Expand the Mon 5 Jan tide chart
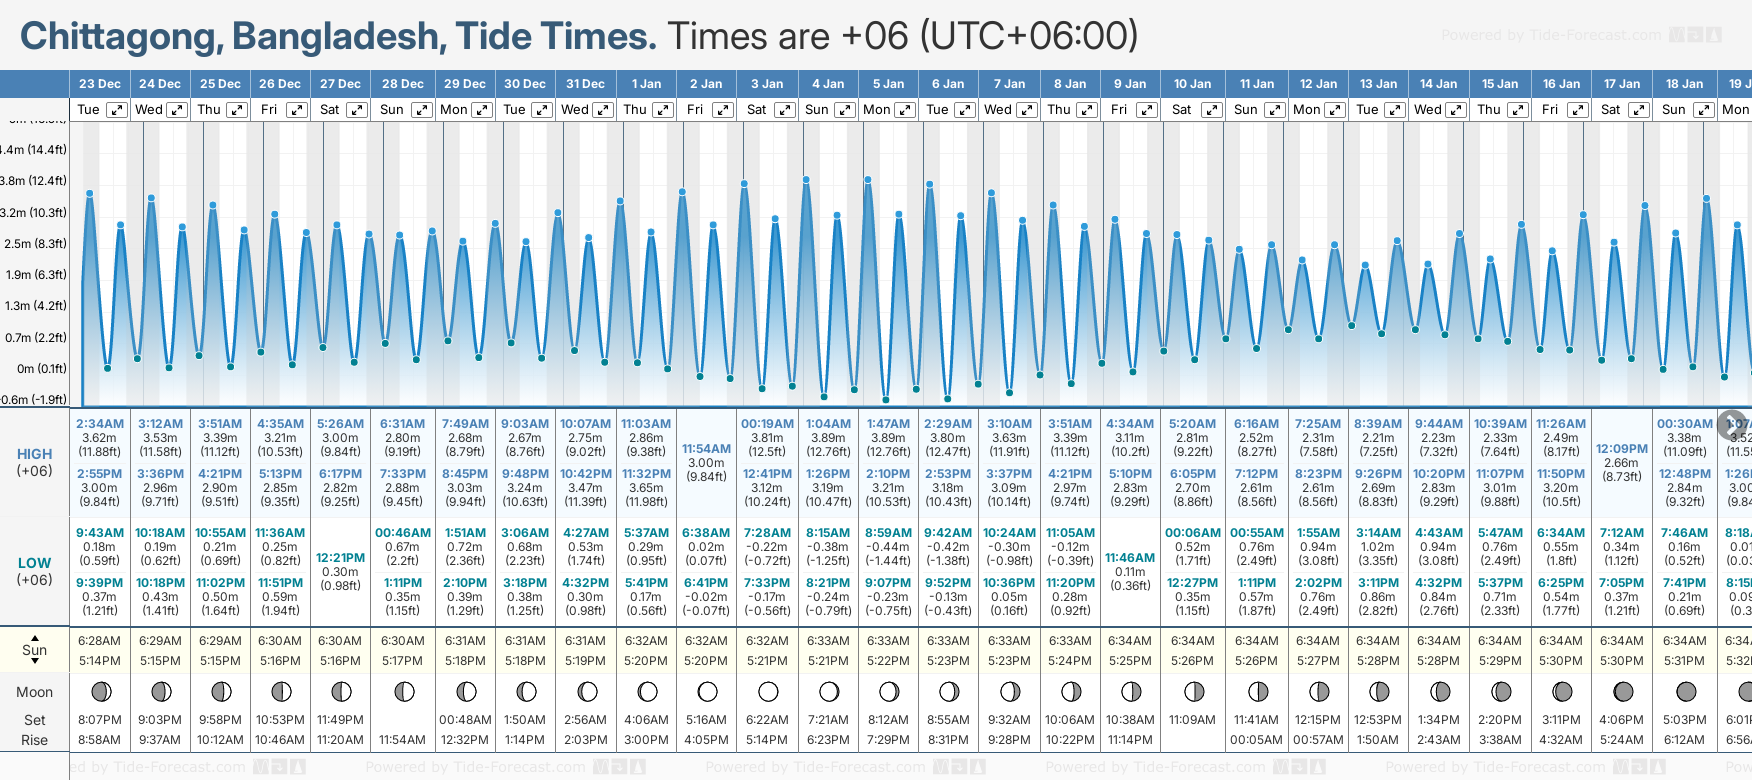The width and height of the screenshot is (1752, 780). click(x=905, y=110)
